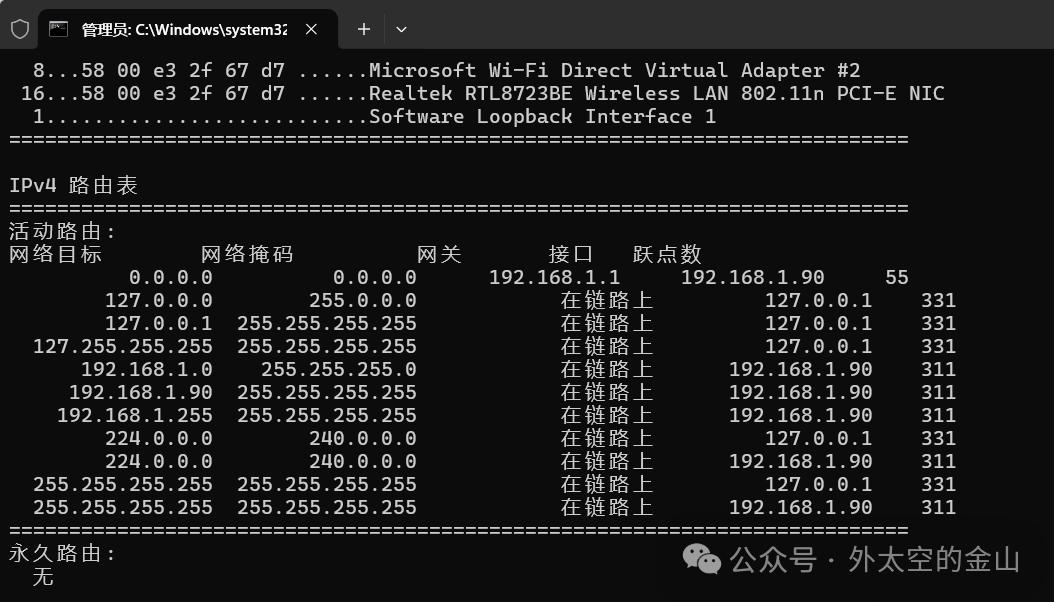Click the default gateway 192.168.1.1
The width and height of the screenshot is (1054, 602).
tap(554, 277)
